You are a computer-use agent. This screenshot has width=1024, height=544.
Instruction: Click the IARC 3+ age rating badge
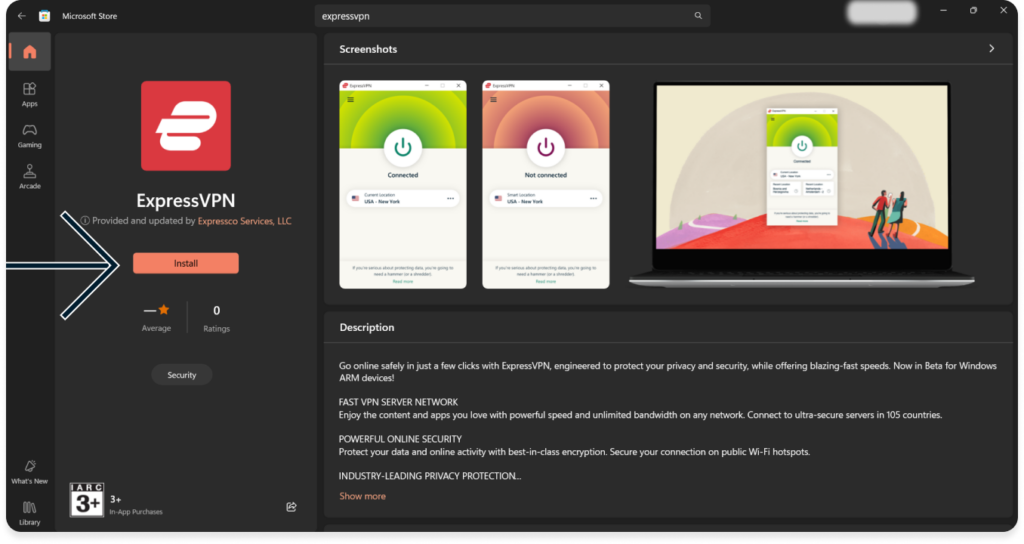[x=86, y=499]
